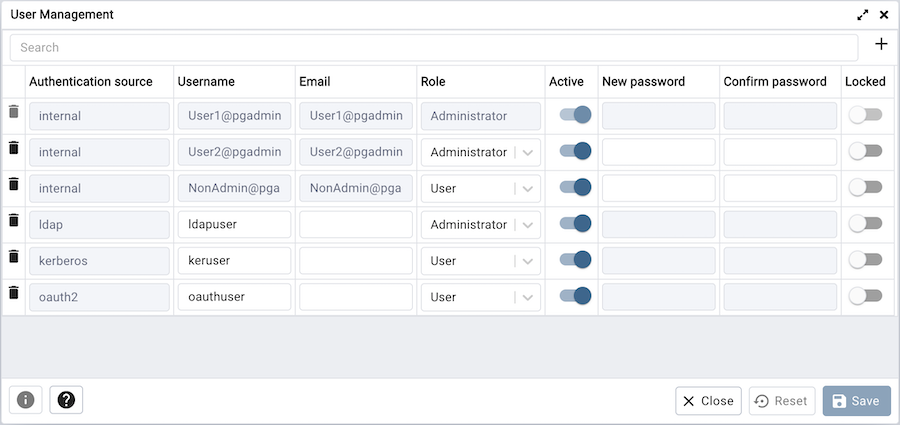Toggle Active switch for User2@pgadmin
The width and height of the screenshot is (900, 425).
(575, 152)
